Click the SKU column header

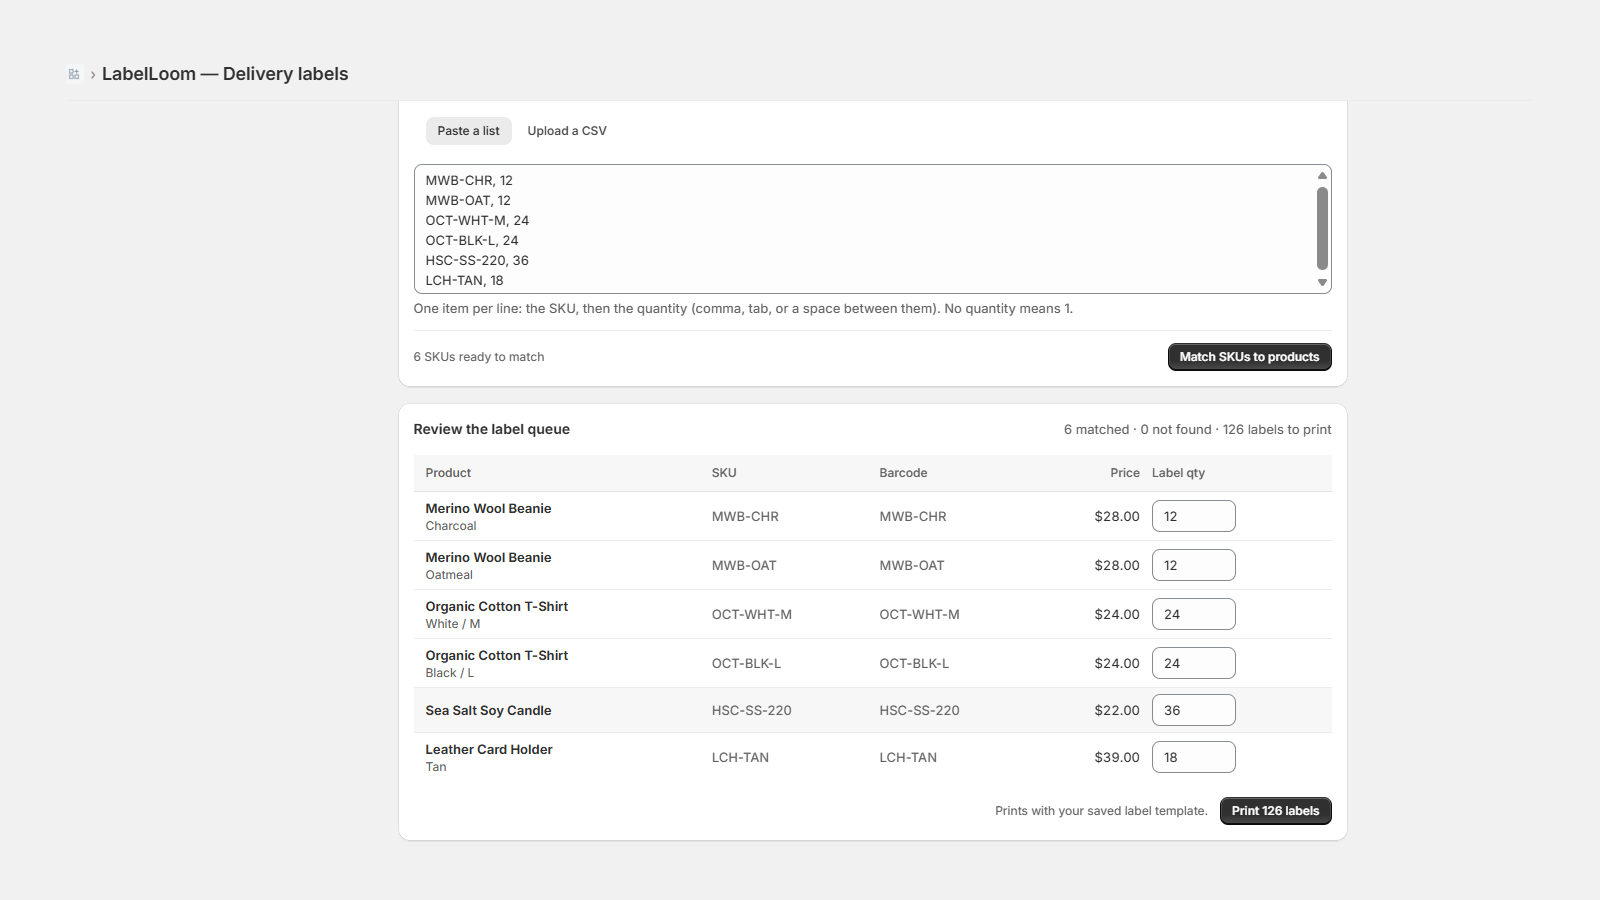(x=724, y=473)
